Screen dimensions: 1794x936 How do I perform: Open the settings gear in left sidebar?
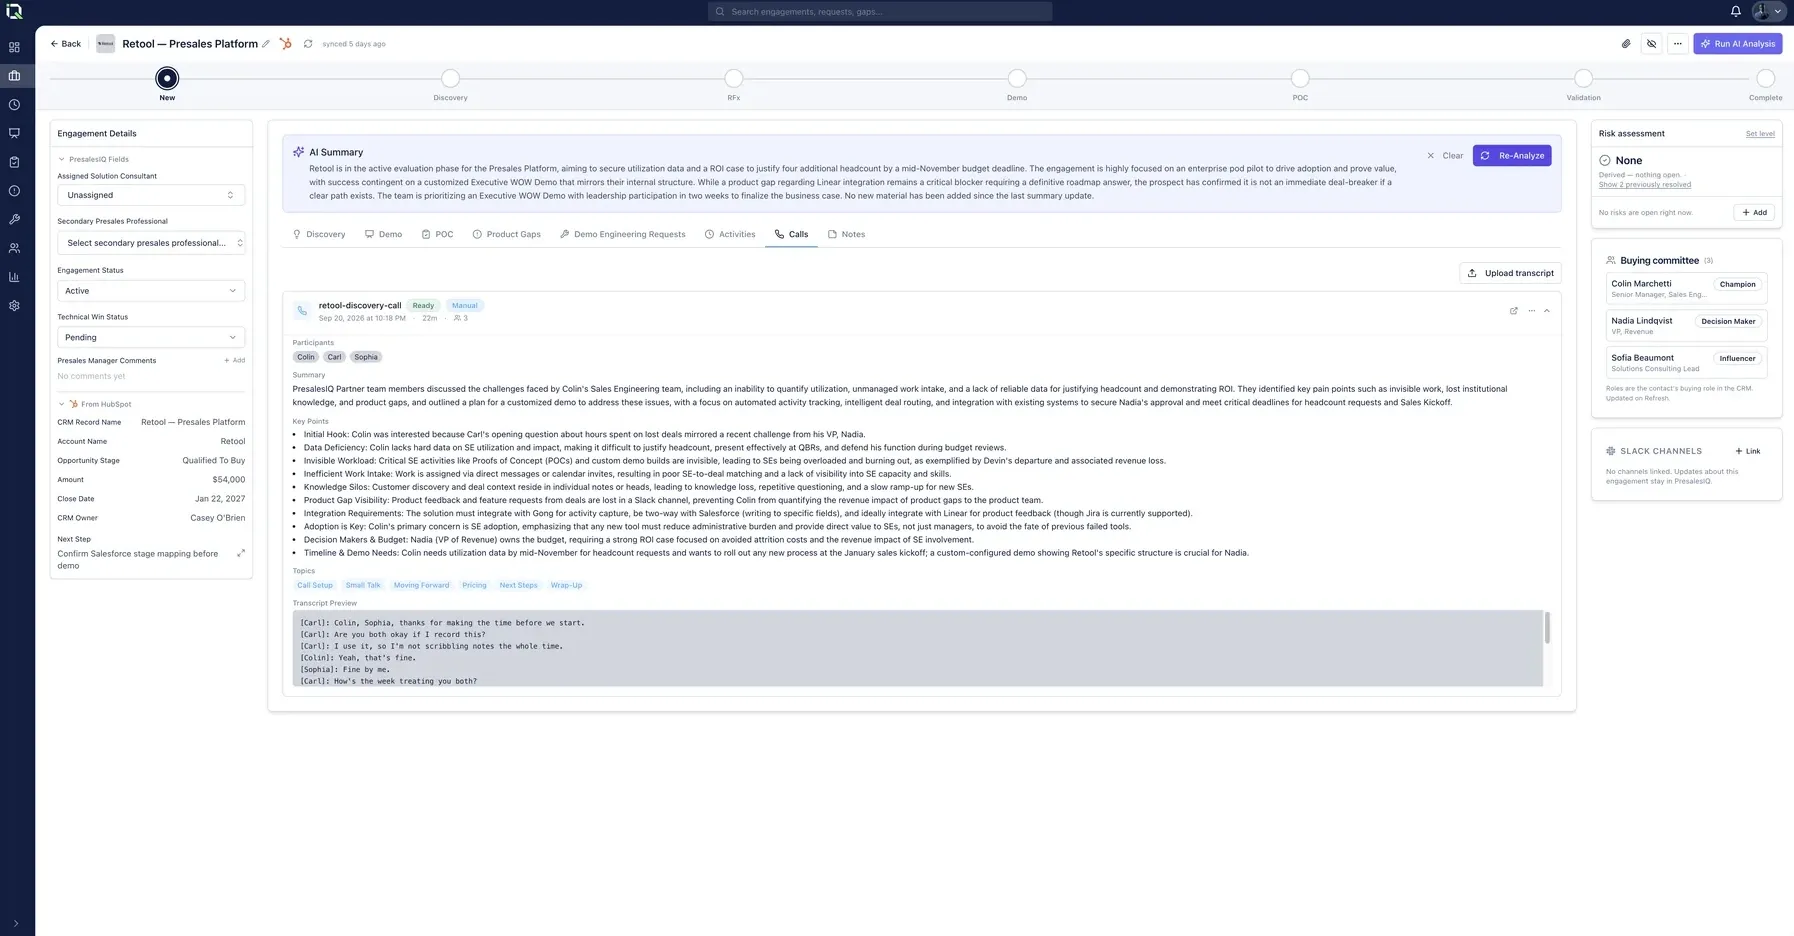click(x=14, y=306)
